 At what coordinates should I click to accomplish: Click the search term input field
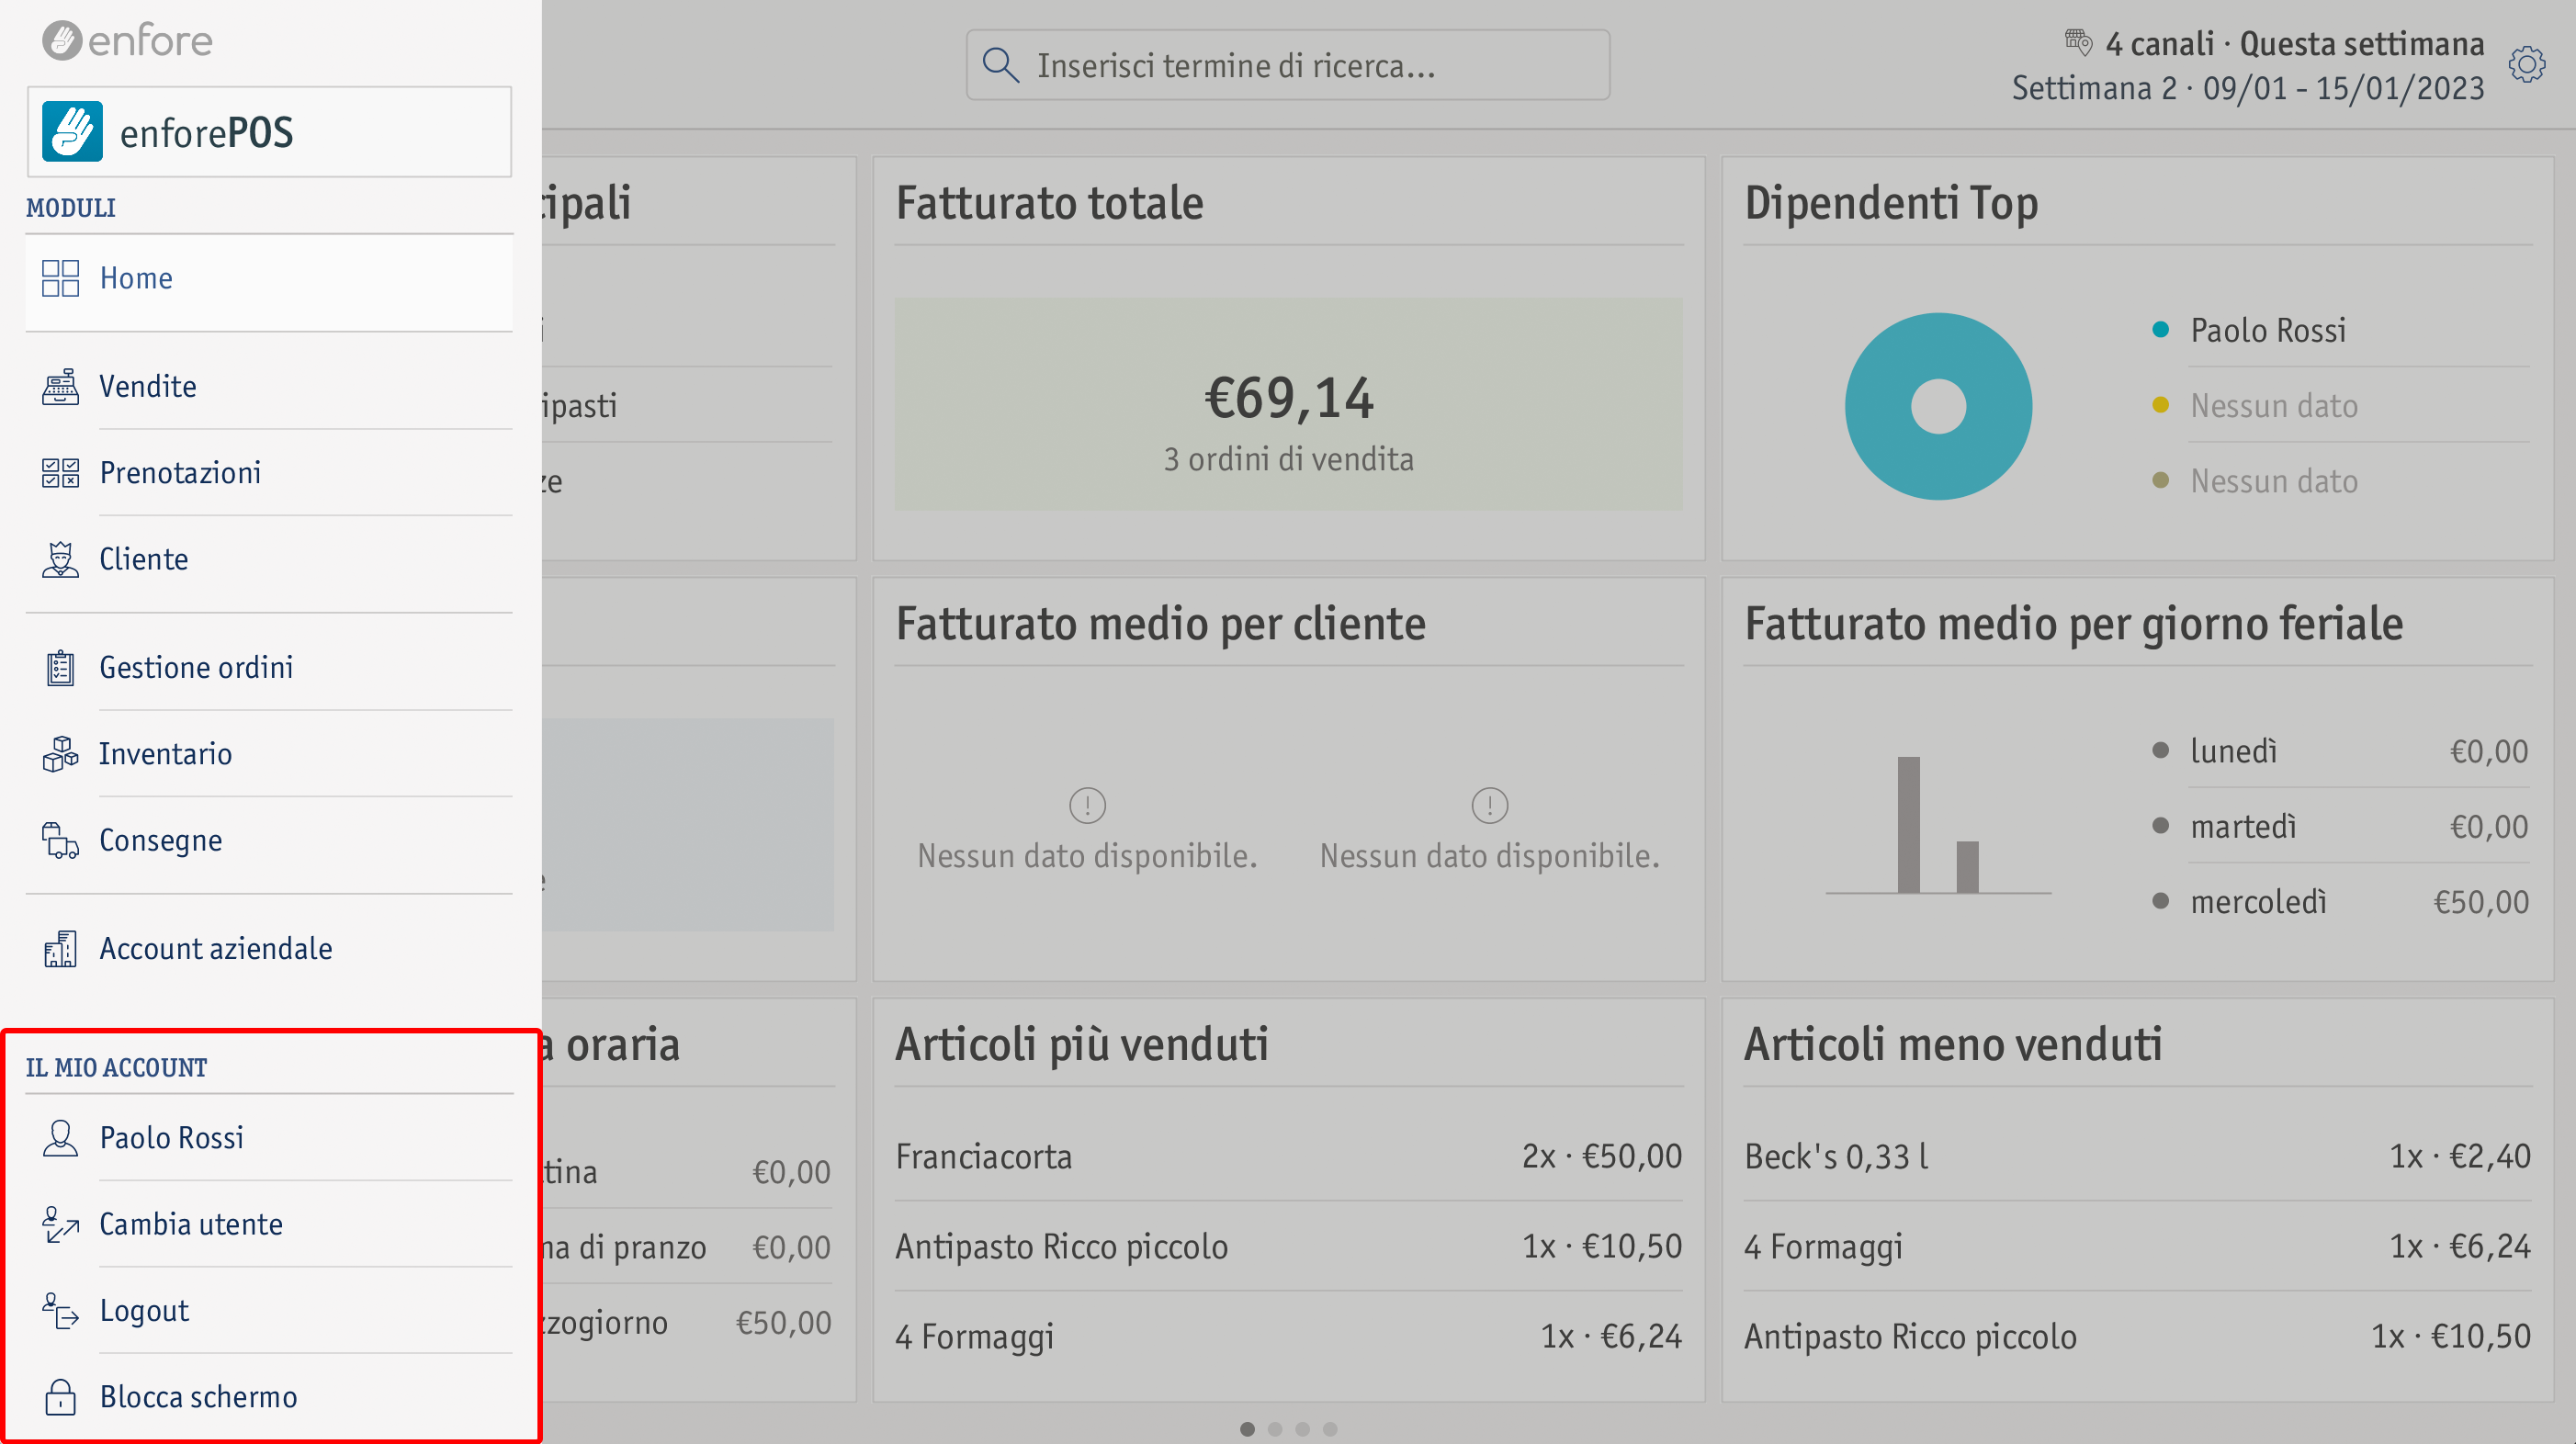[x=1288, y=65]
